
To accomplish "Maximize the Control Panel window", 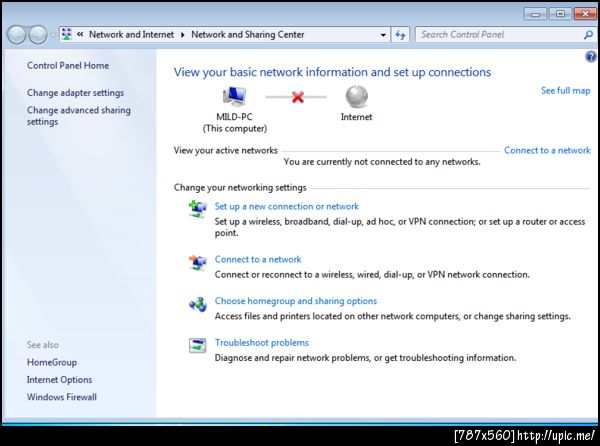I will tap(561, 14).
